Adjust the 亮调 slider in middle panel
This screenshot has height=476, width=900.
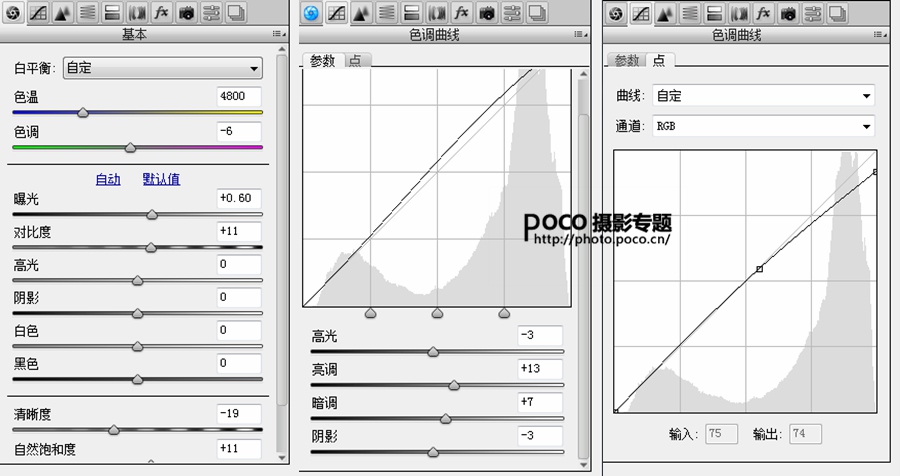453,385
